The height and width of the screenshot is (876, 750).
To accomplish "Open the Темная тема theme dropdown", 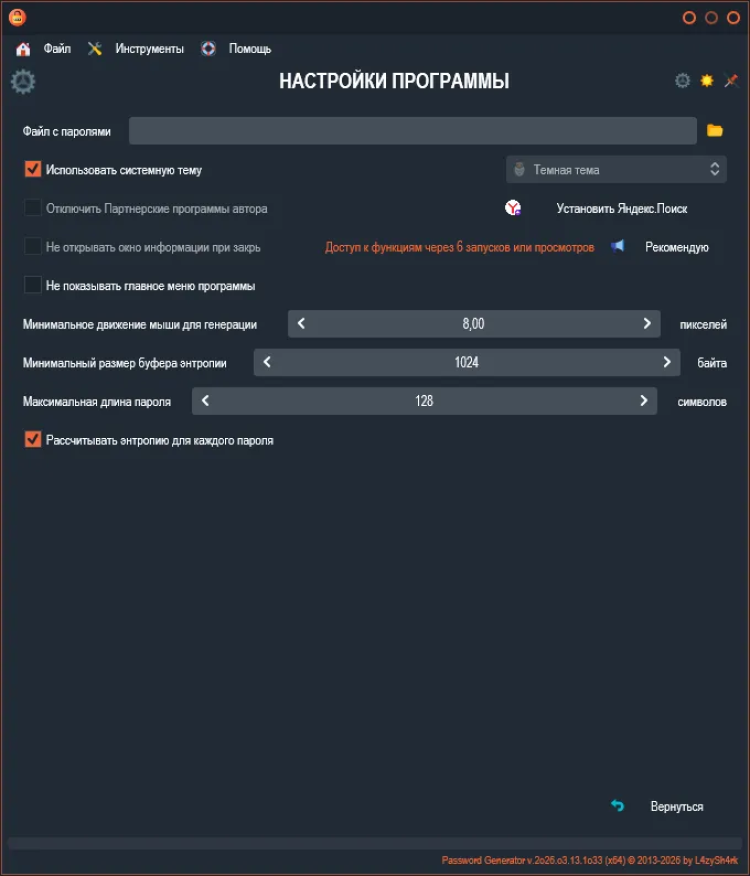I will click(x=616, y=170).
